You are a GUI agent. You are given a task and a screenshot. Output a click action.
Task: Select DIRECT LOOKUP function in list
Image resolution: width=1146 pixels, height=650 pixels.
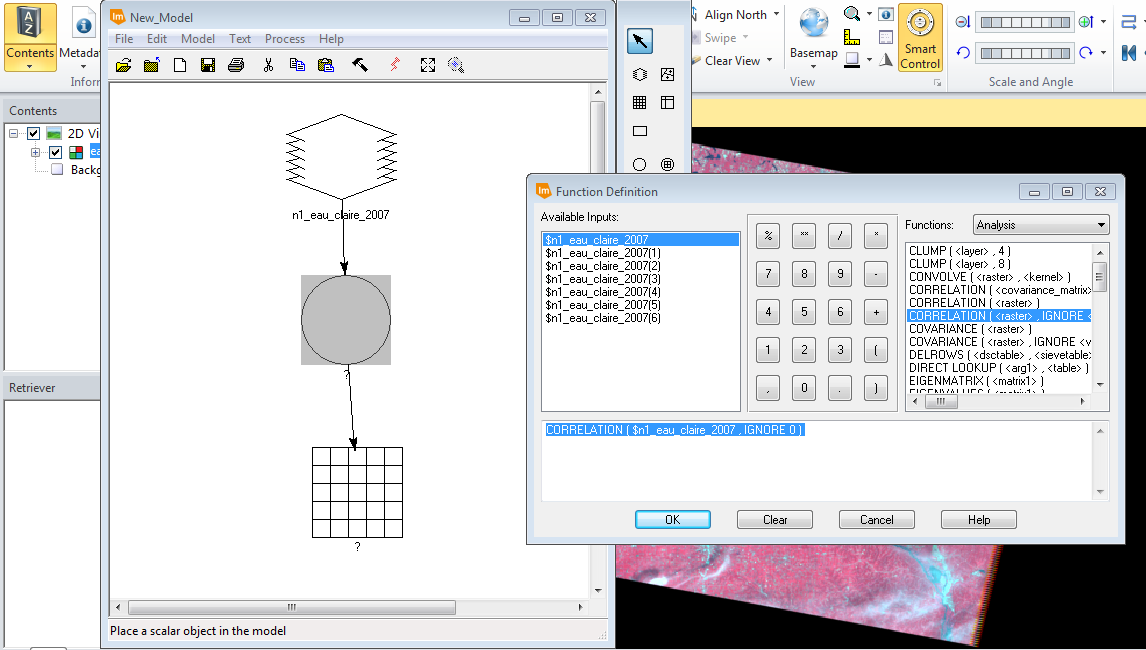click(998, 369)
